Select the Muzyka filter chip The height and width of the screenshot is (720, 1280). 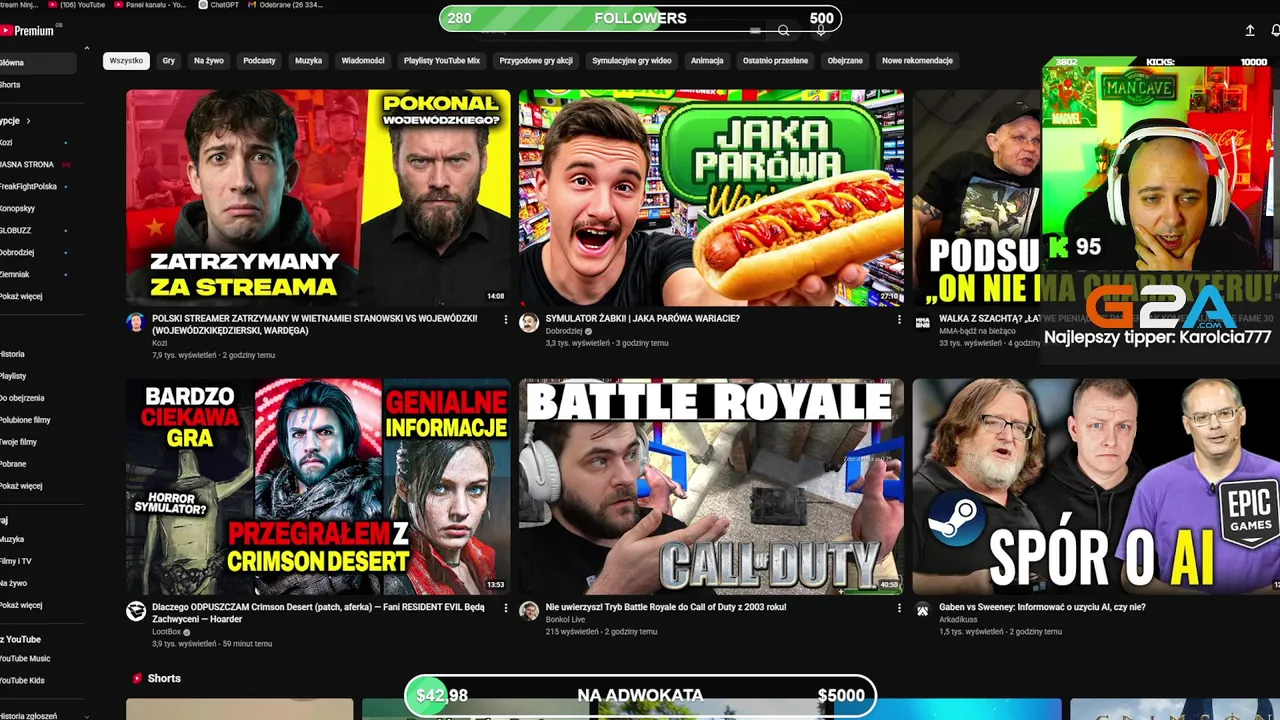pos(309,61)
